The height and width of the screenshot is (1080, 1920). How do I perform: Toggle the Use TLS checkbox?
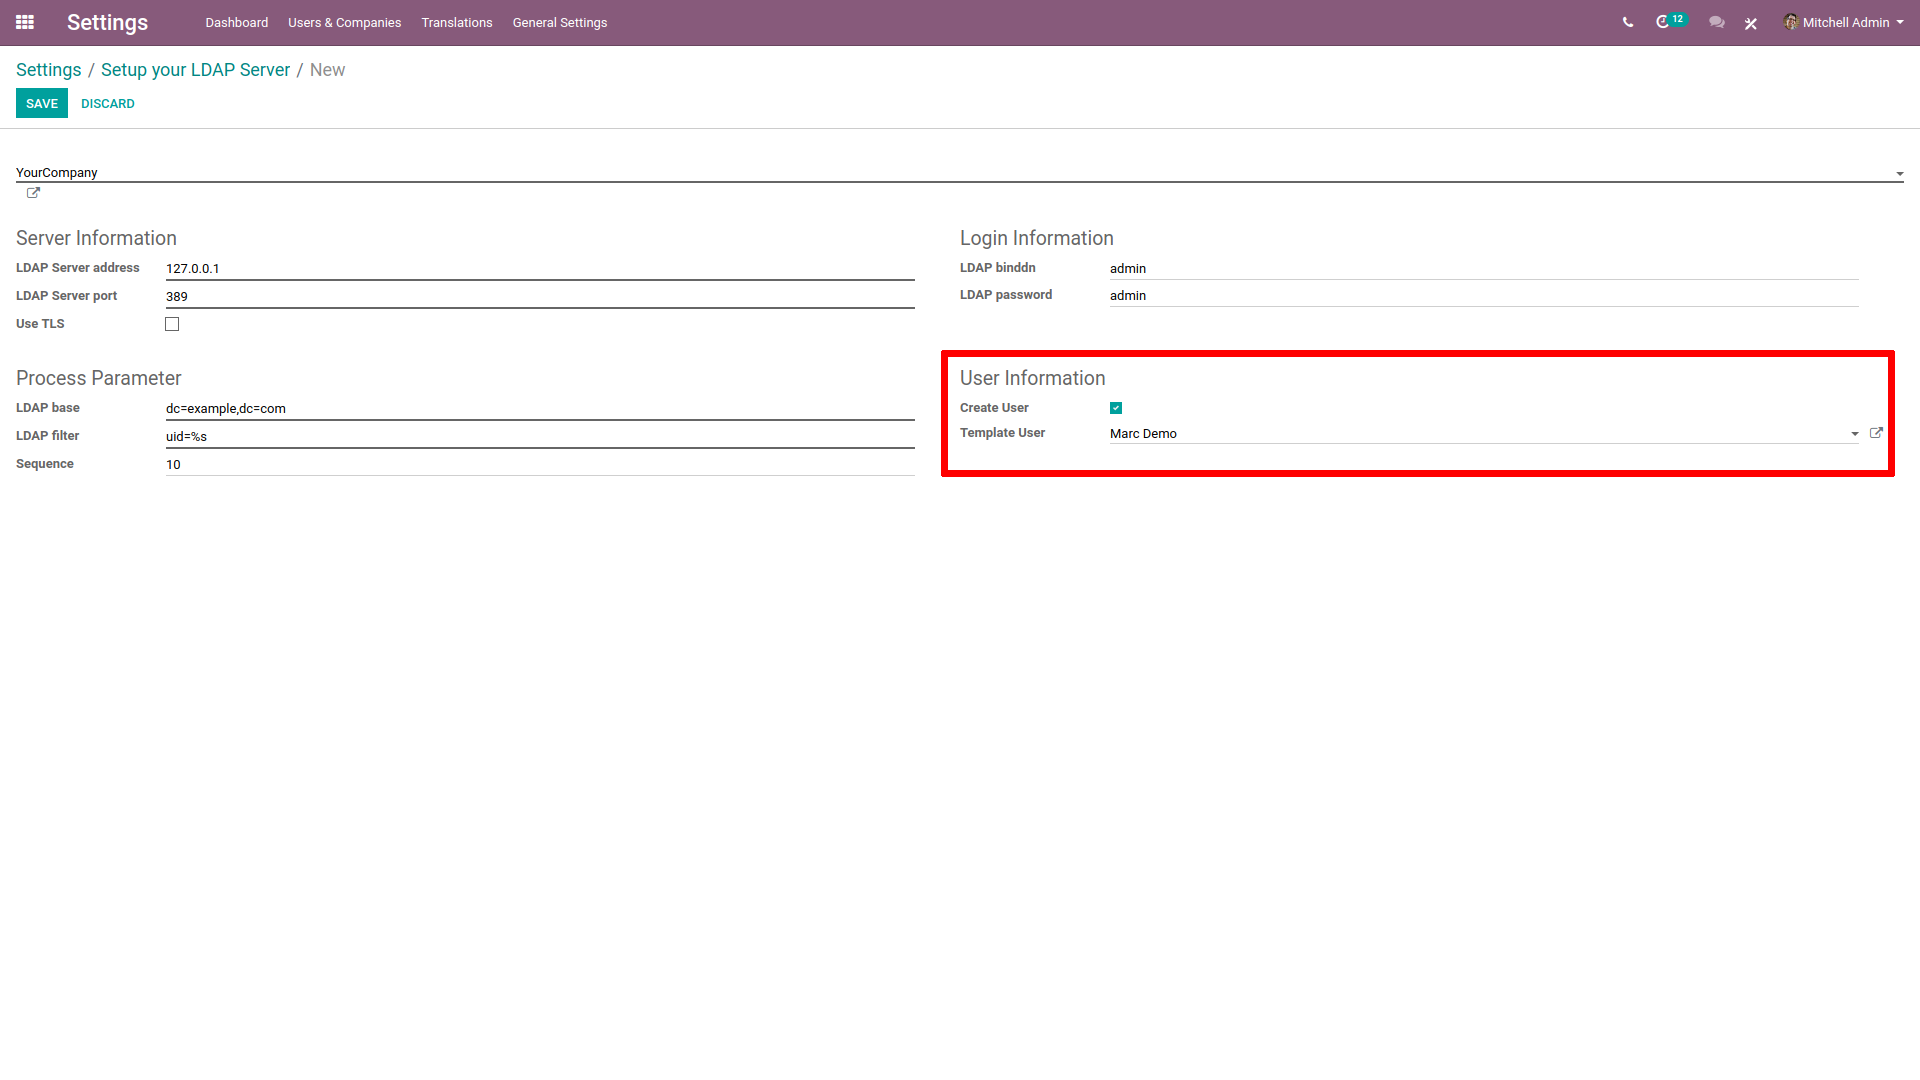(x=173, y=323)
